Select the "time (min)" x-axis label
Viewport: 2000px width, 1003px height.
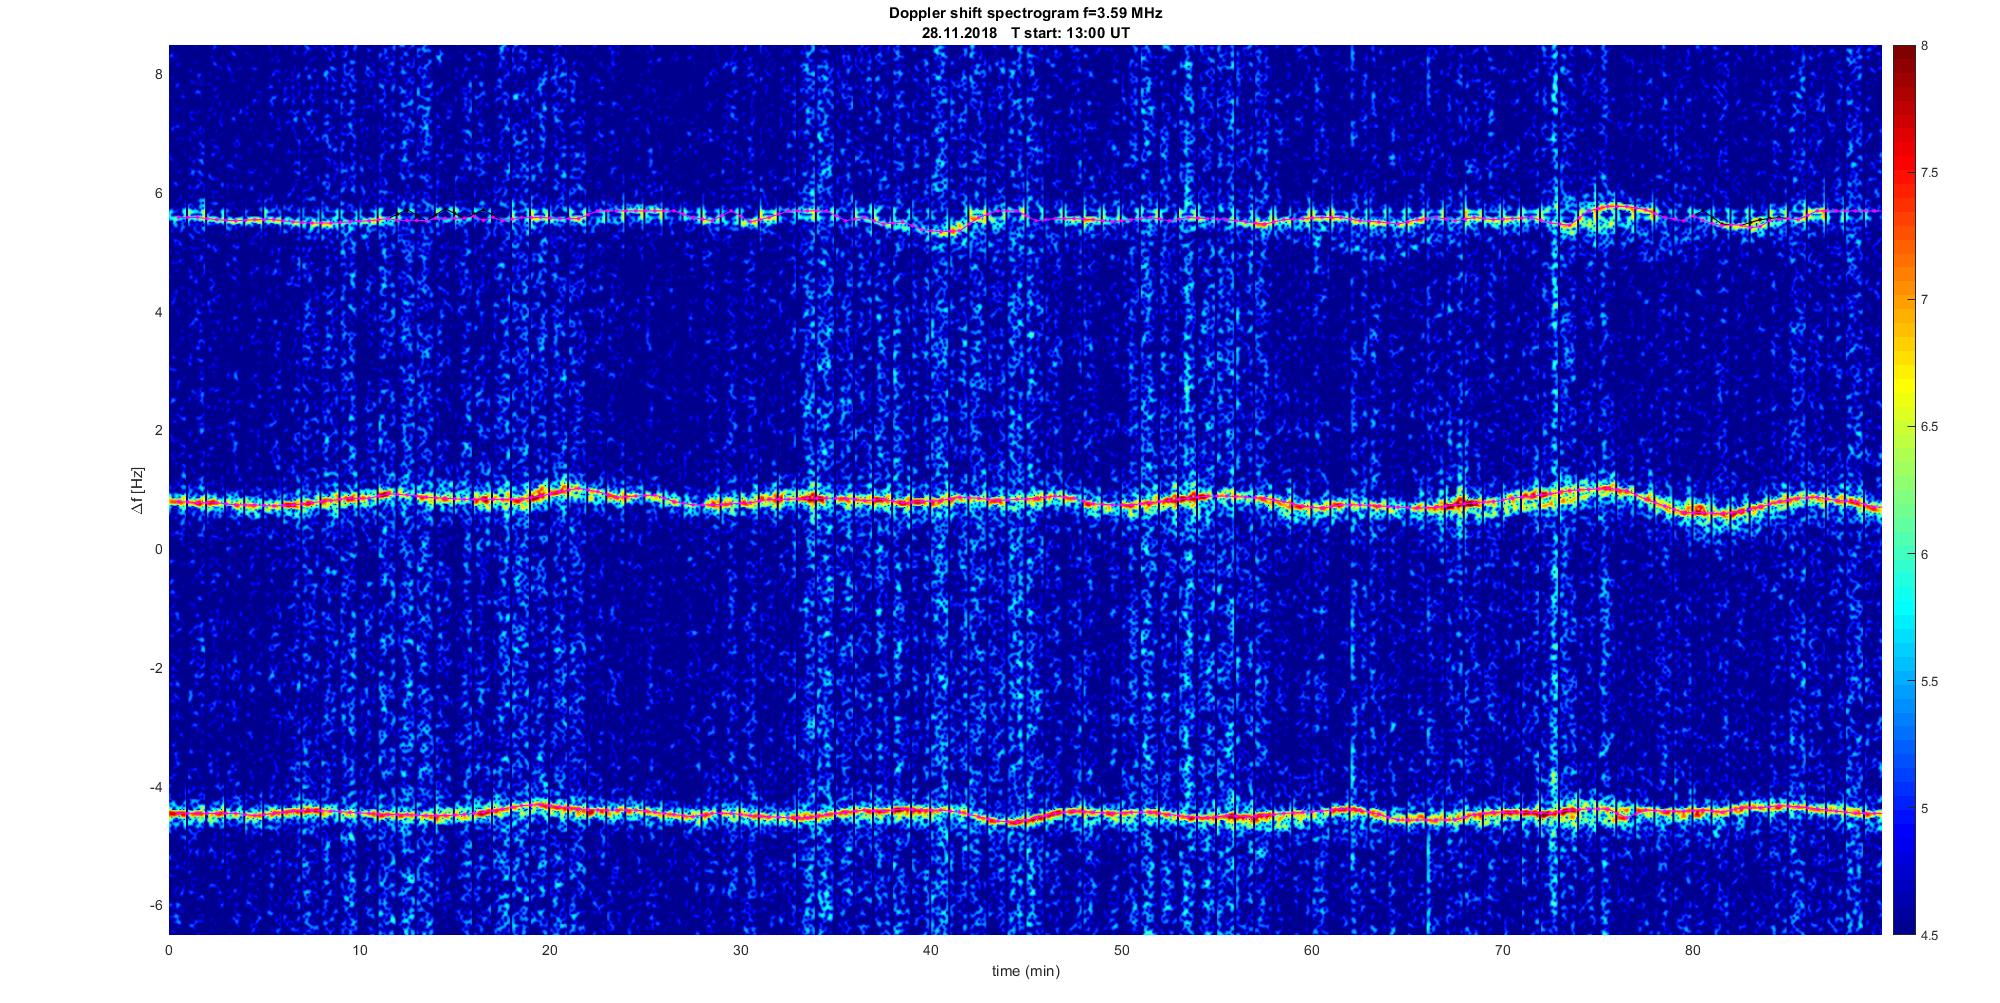[x=1025, y=971]
